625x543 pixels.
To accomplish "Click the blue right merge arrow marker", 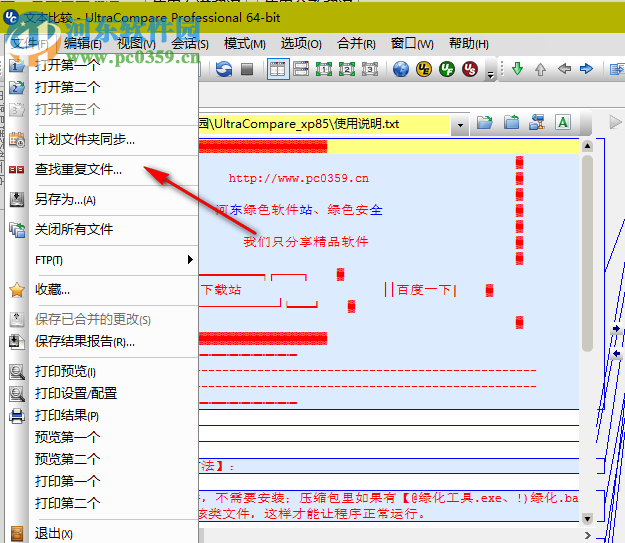I will tap(616, 329).
